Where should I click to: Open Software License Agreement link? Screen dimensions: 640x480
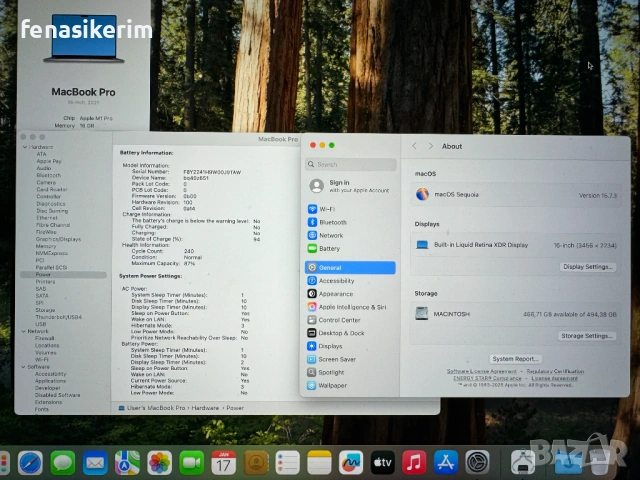482,371
